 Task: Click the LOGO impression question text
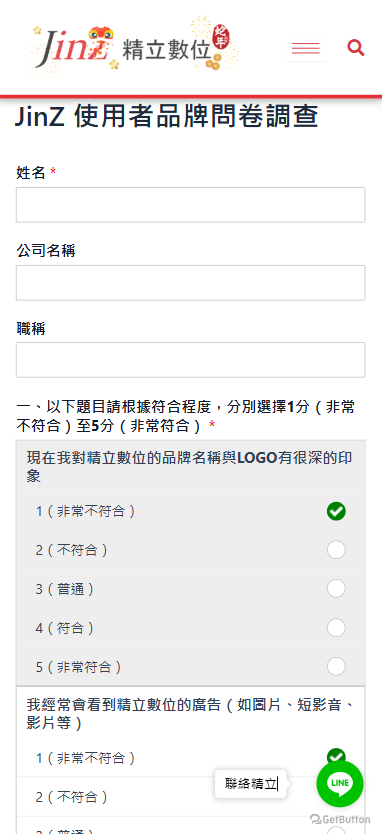point(189,466)
